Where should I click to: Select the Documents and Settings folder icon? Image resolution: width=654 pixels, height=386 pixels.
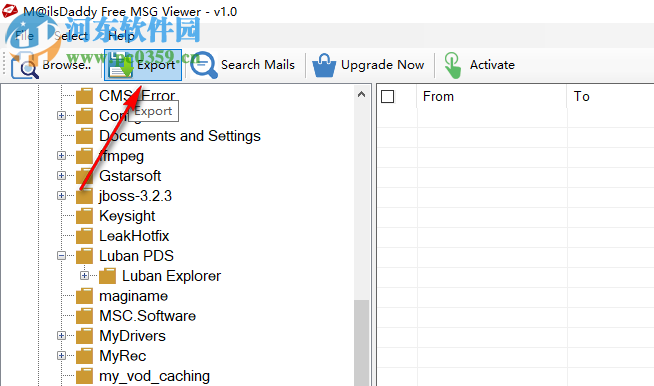[x=85, y=136]
